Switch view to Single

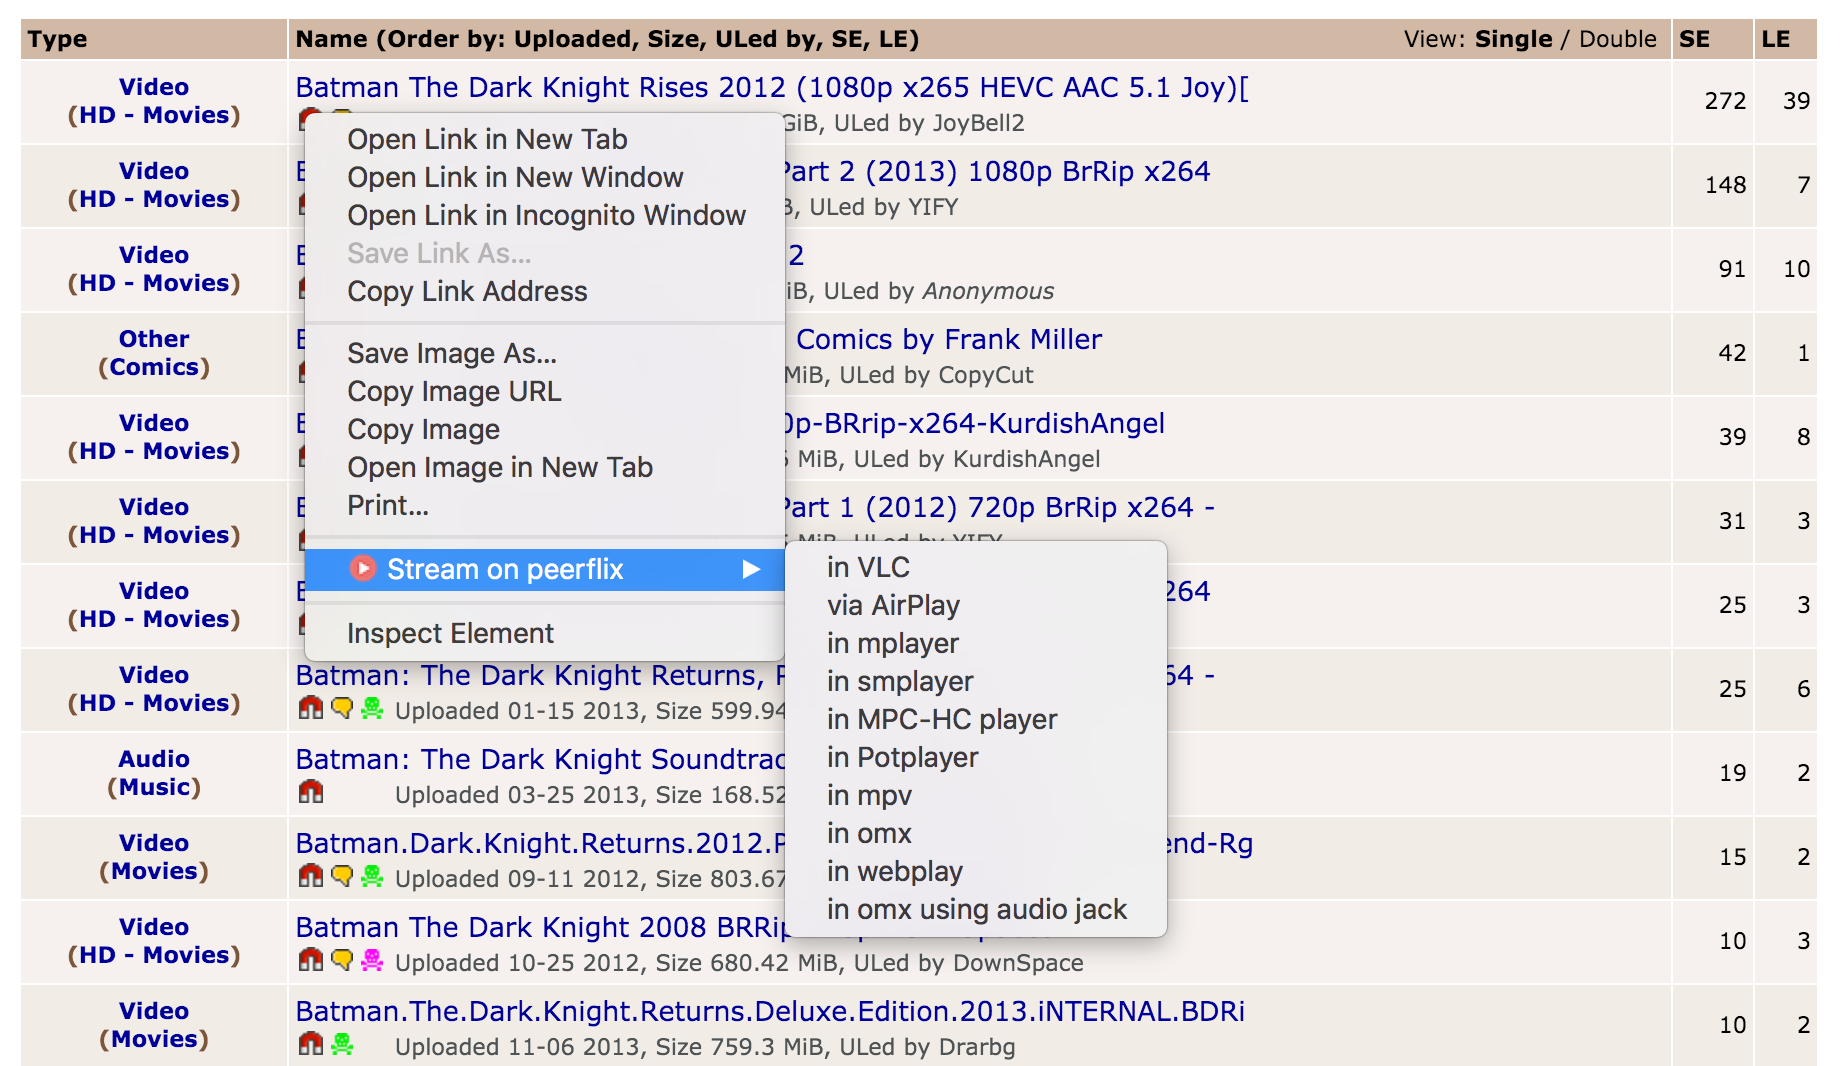pos(1513,39)
